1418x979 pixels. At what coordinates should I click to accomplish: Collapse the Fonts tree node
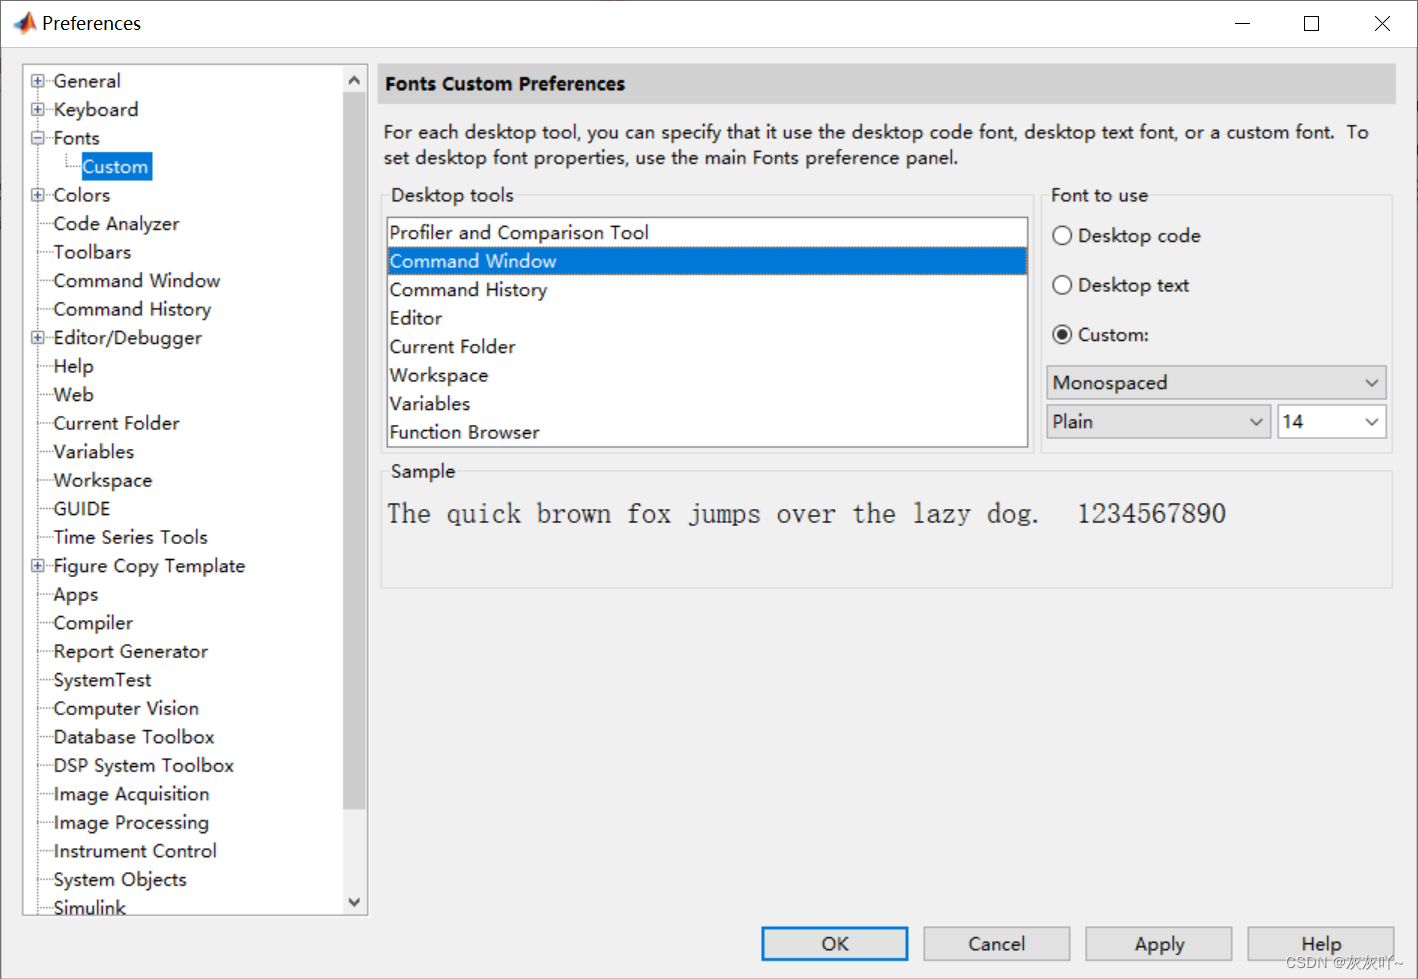pos(38,138)
